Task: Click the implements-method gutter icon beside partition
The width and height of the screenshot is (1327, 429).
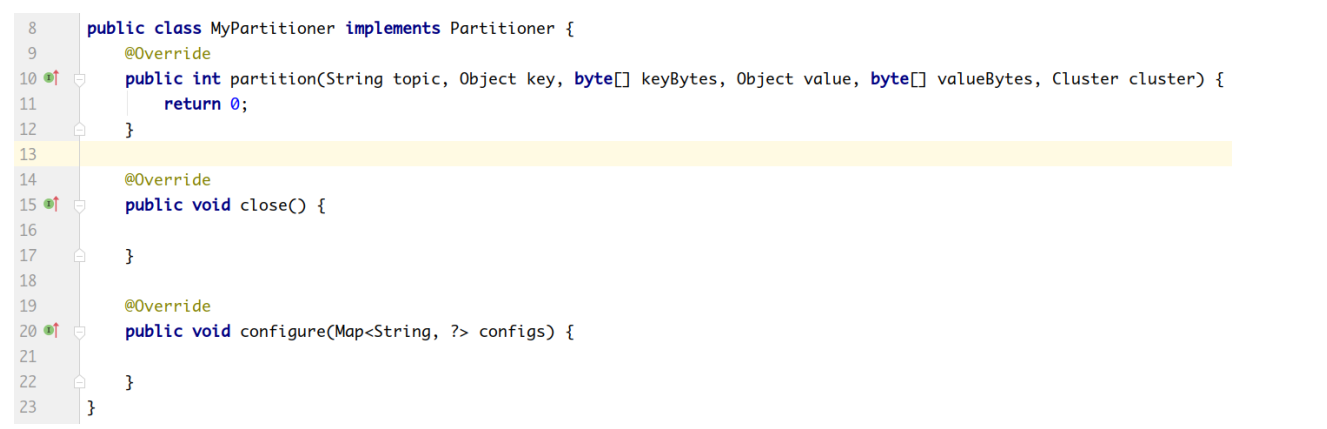Action: click(51, 78)
